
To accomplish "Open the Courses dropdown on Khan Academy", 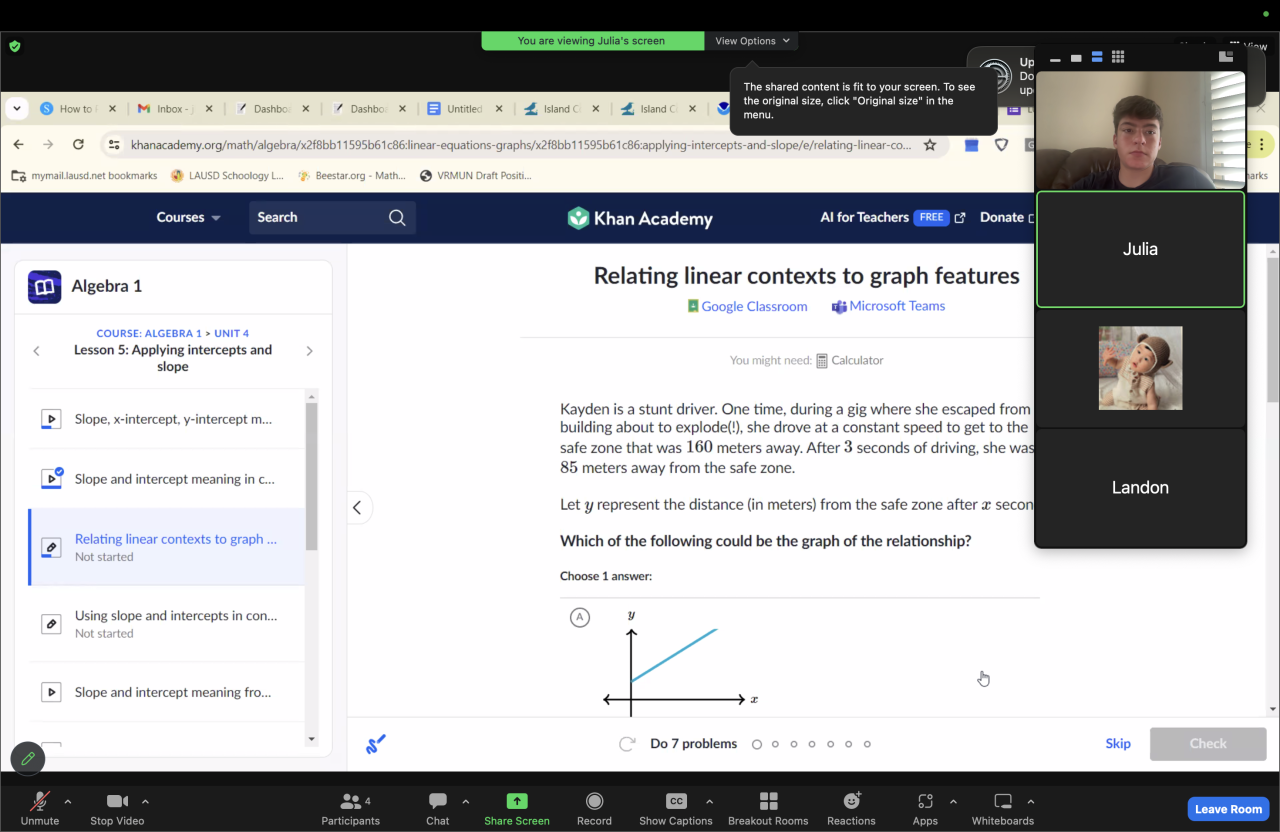I will pyautogui.click(x=188, y=217).
